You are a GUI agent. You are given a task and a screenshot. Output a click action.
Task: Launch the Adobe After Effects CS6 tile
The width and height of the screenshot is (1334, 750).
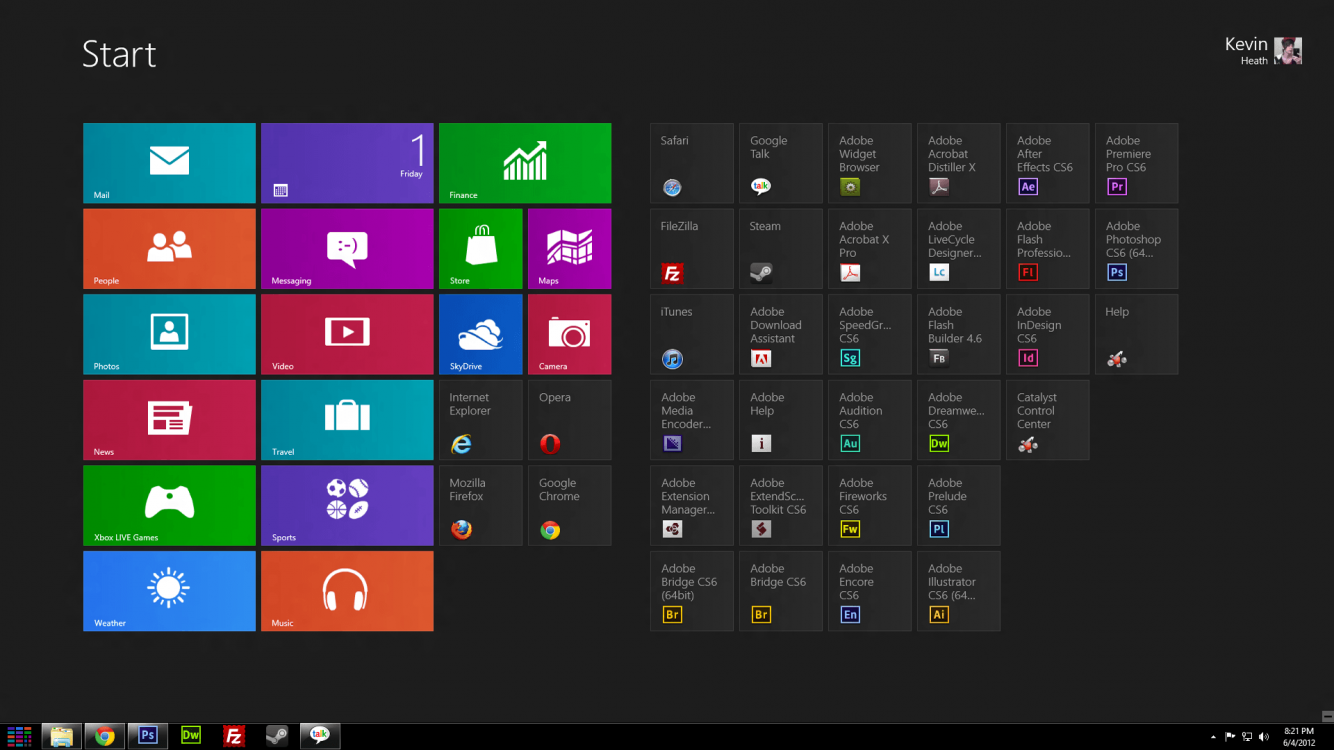point(1048,163)
